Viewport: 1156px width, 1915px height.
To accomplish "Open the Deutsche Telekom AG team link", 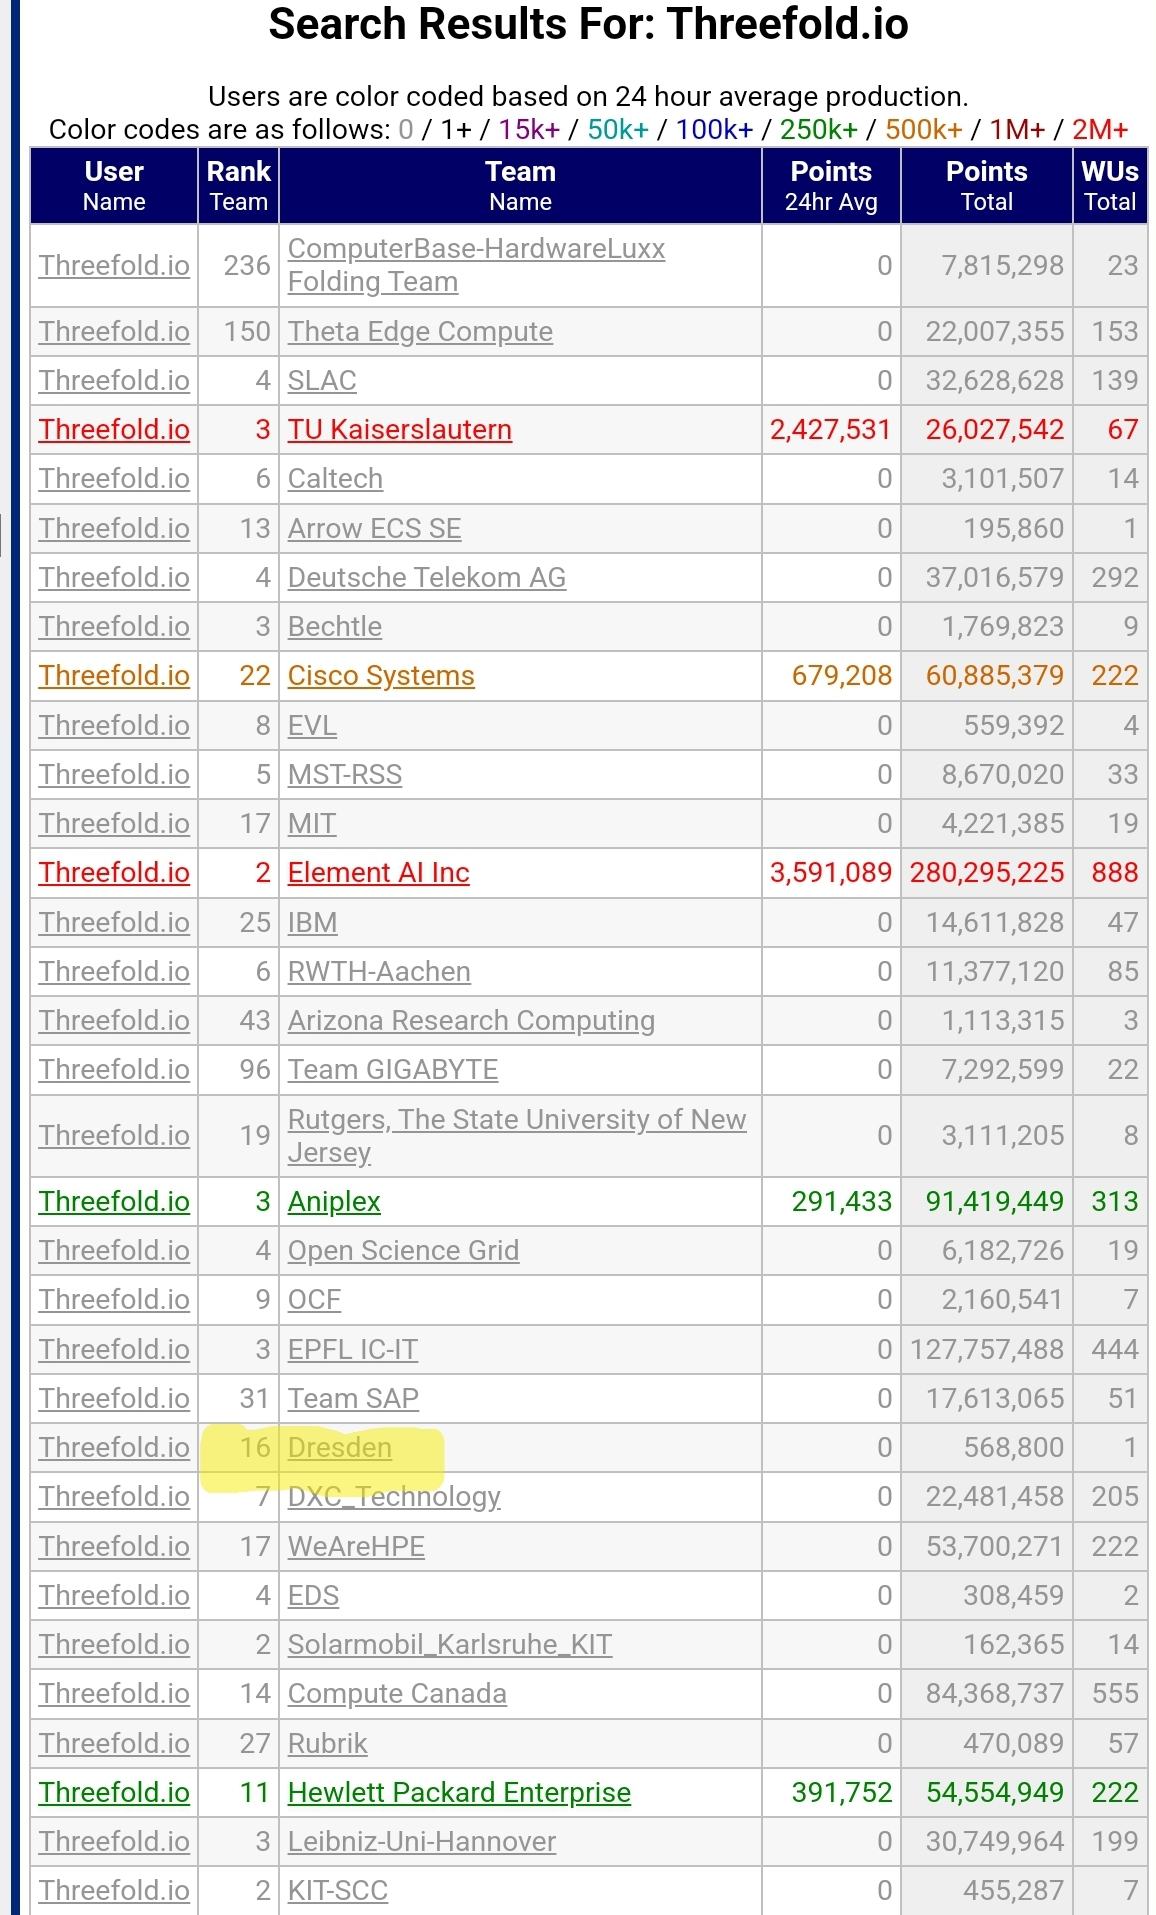I will coord(427,577).
